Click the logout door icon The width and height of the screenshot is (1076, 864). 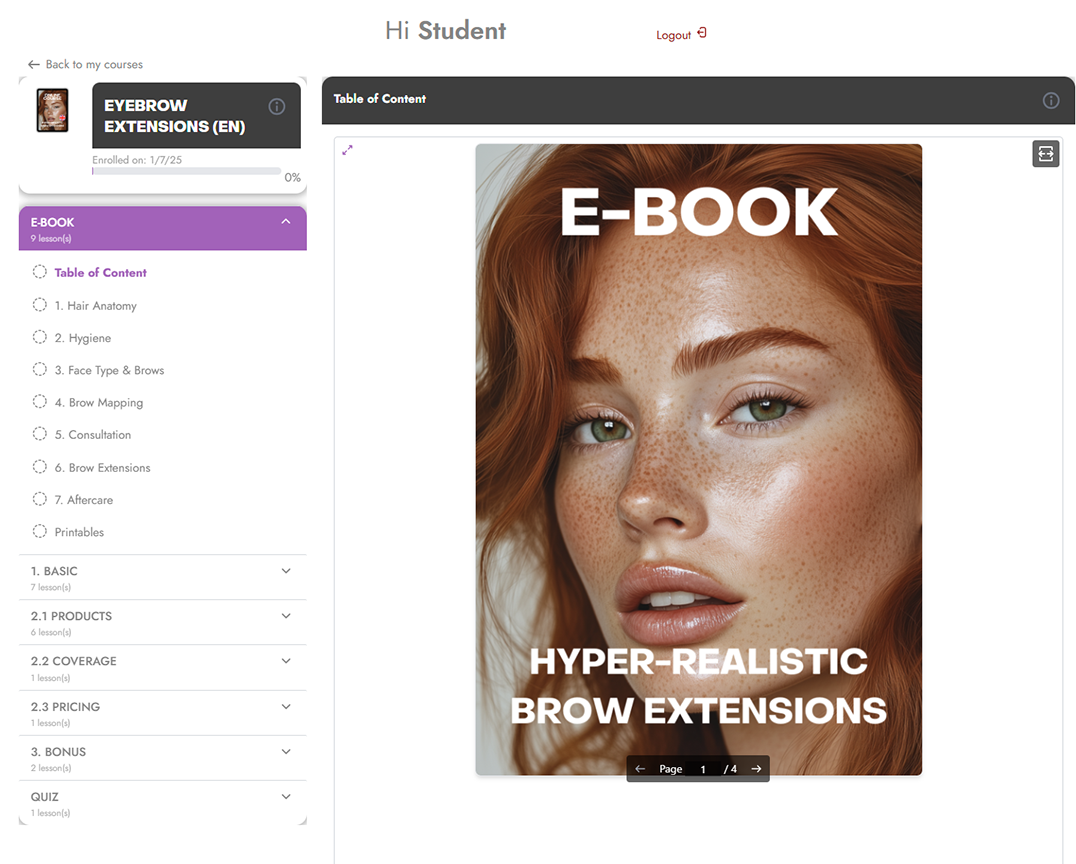pyautogui.click(x=702, y=33)
